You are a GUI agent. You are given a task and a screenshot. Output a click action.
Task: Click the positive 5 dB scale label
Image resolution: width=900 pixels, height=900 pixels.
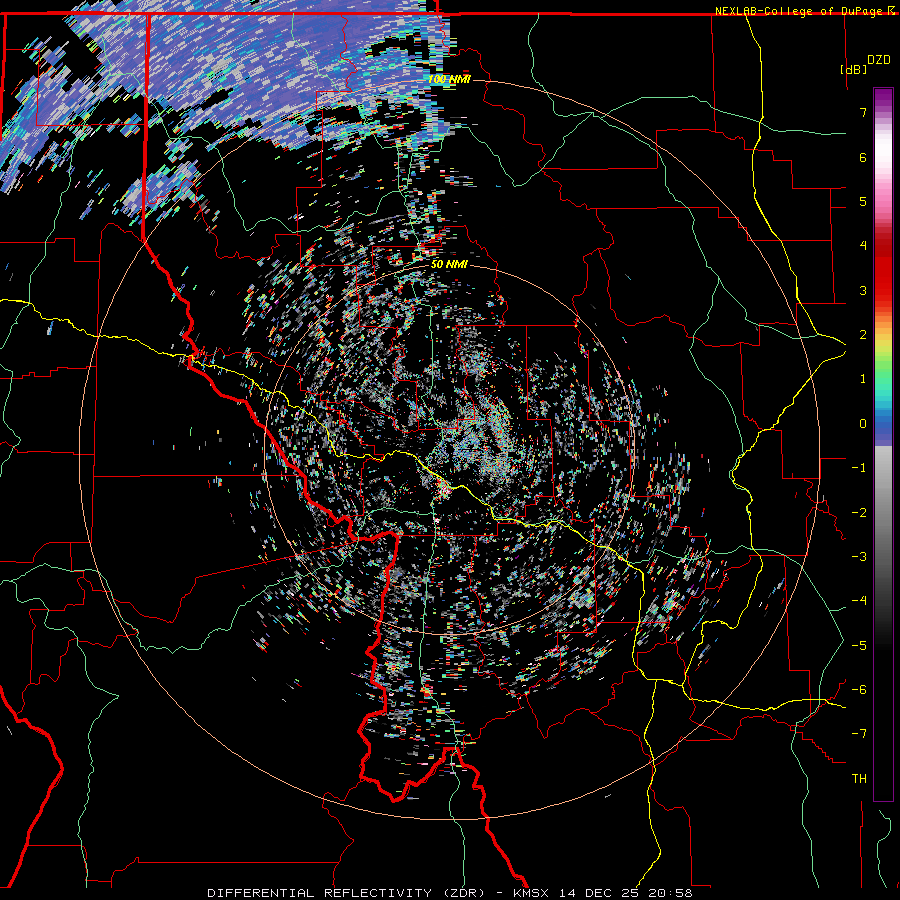click(863, 201)
